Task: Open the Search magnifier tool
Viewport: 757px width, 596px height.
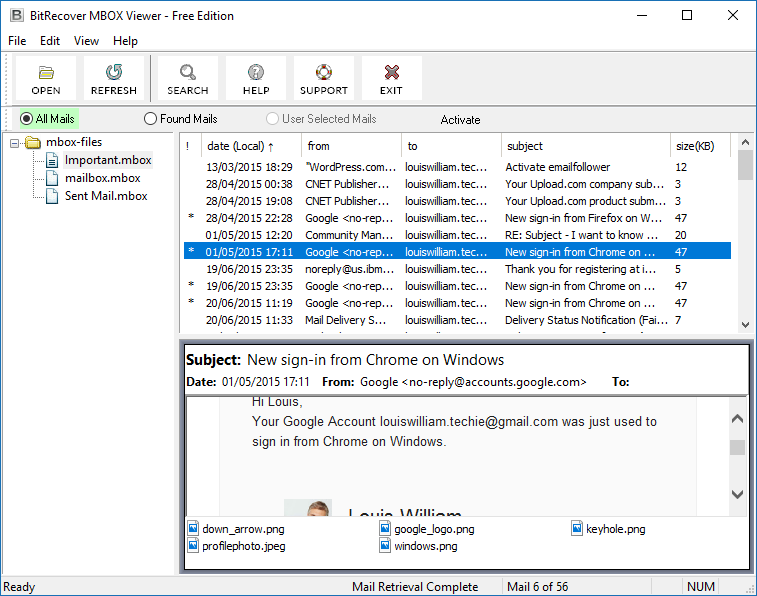Action: tap(188, 78)
